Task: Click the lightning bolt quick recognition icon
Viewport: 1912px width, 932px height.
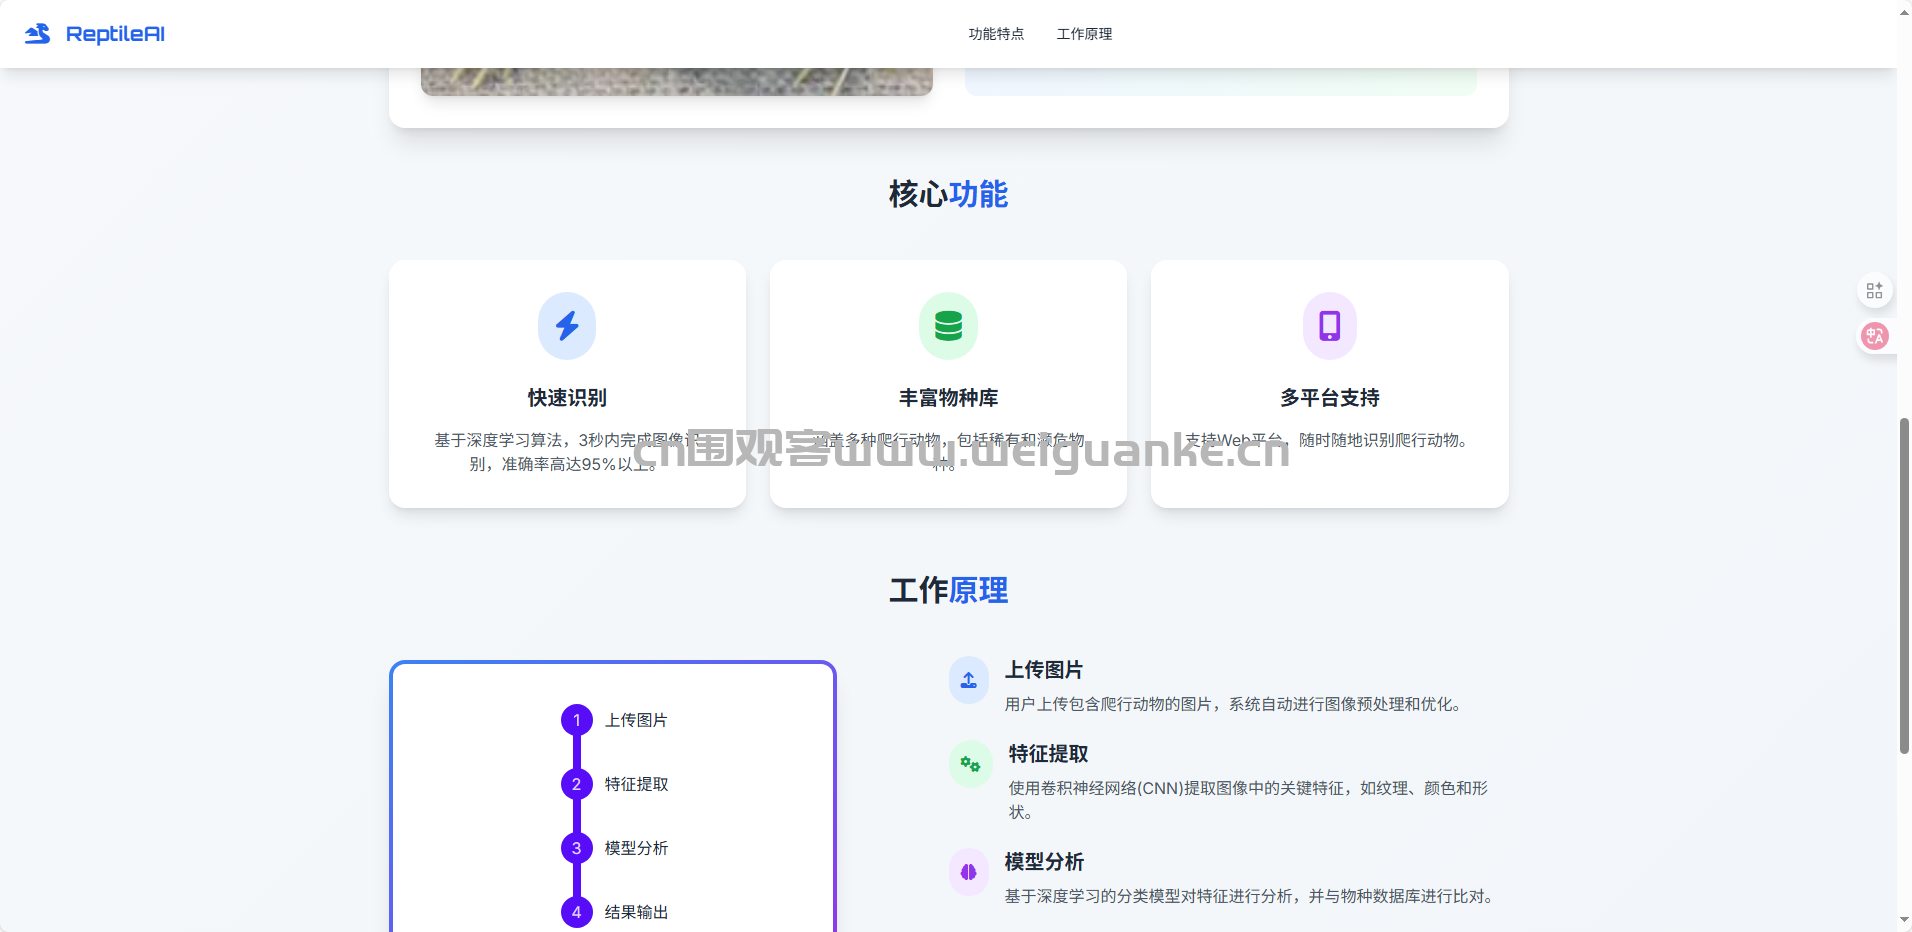Action: coord(567,326)
